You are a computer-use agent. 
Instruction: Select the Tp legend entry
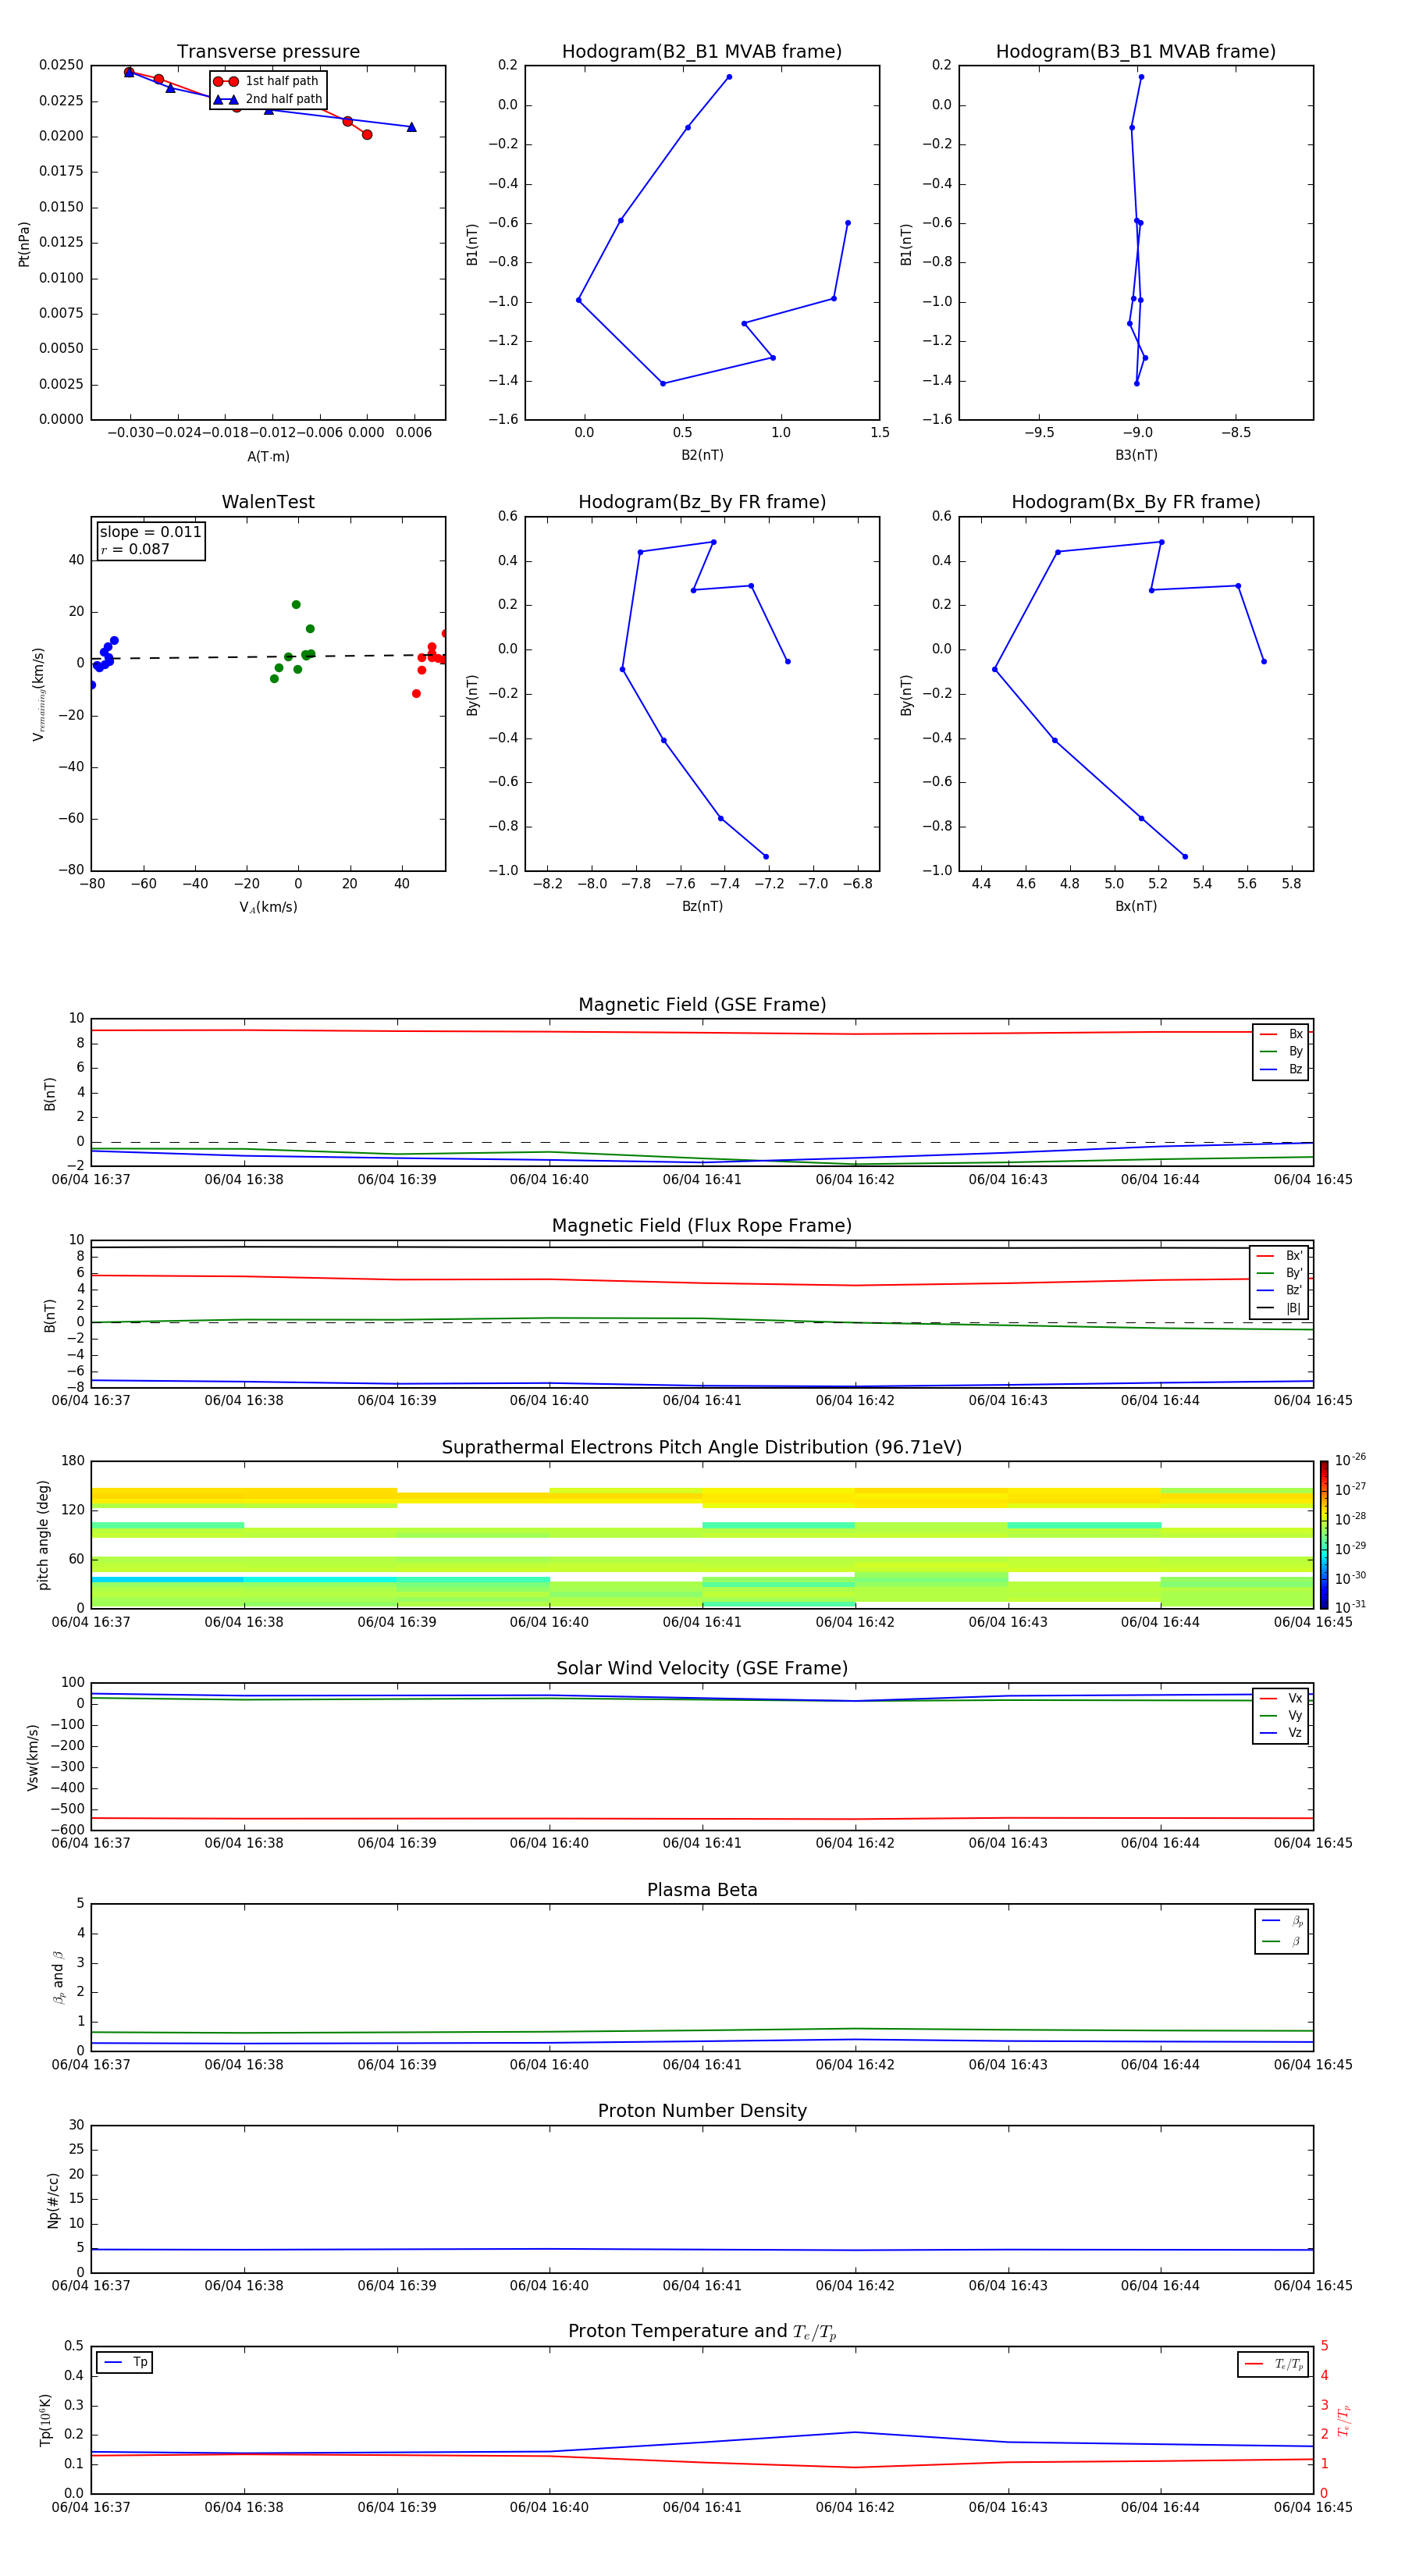[125, 2362]
